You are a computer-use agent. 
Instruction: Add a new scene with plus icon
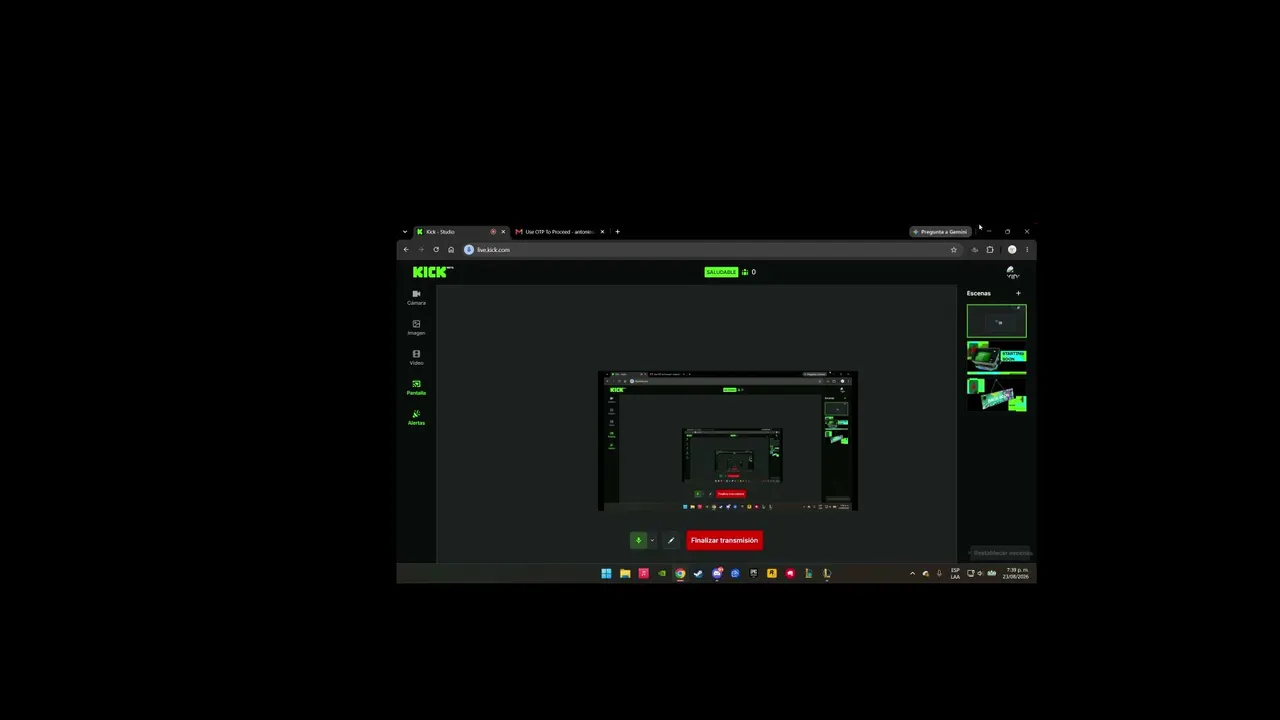tap(1018, 293)
